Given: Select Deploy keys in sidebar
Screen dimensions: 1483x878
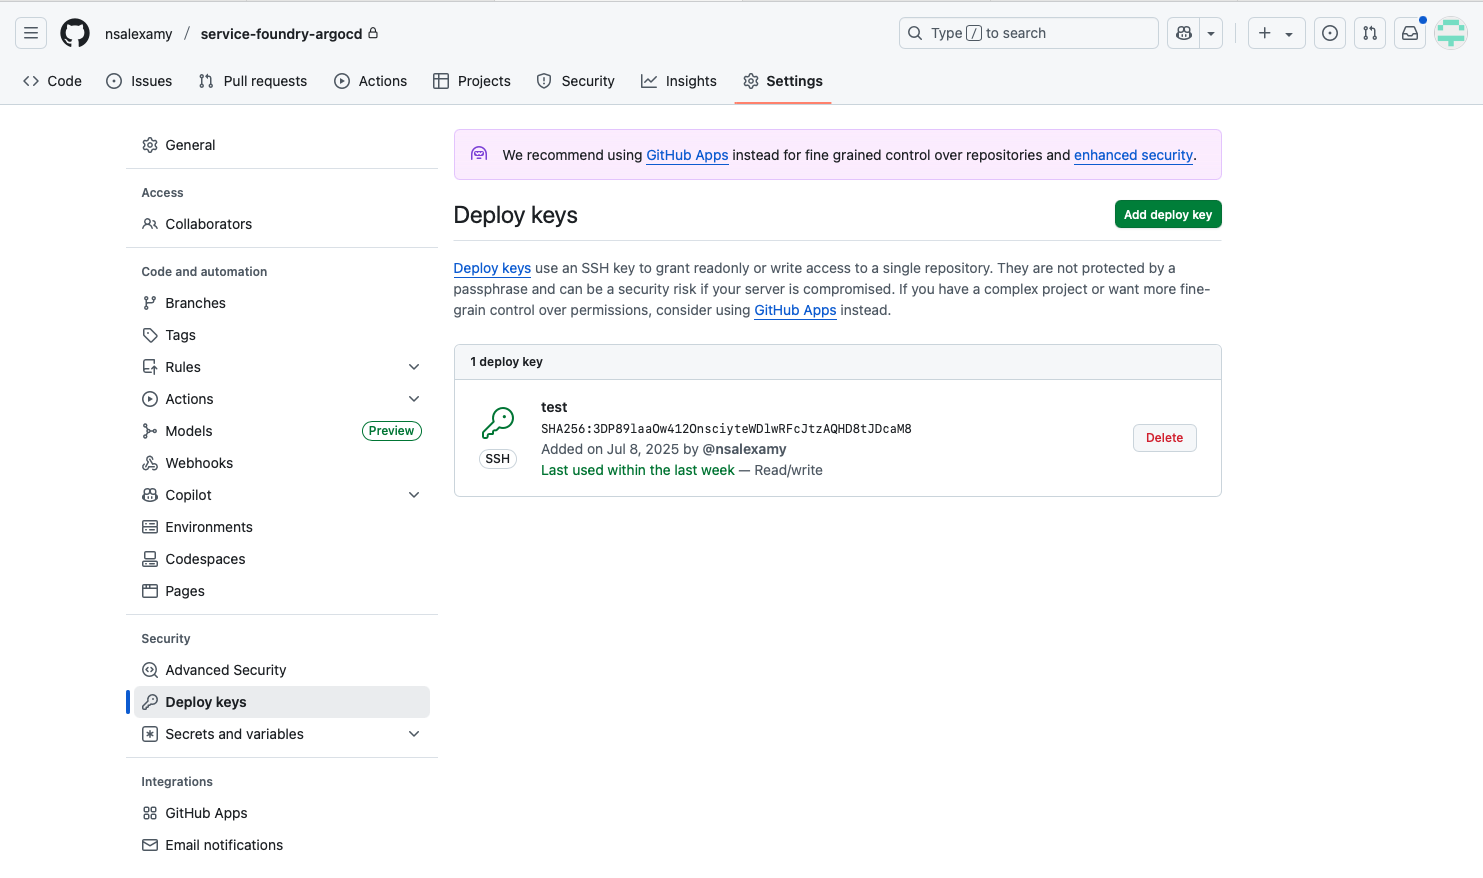Looking at the screenshot, I should click(282, 702).
